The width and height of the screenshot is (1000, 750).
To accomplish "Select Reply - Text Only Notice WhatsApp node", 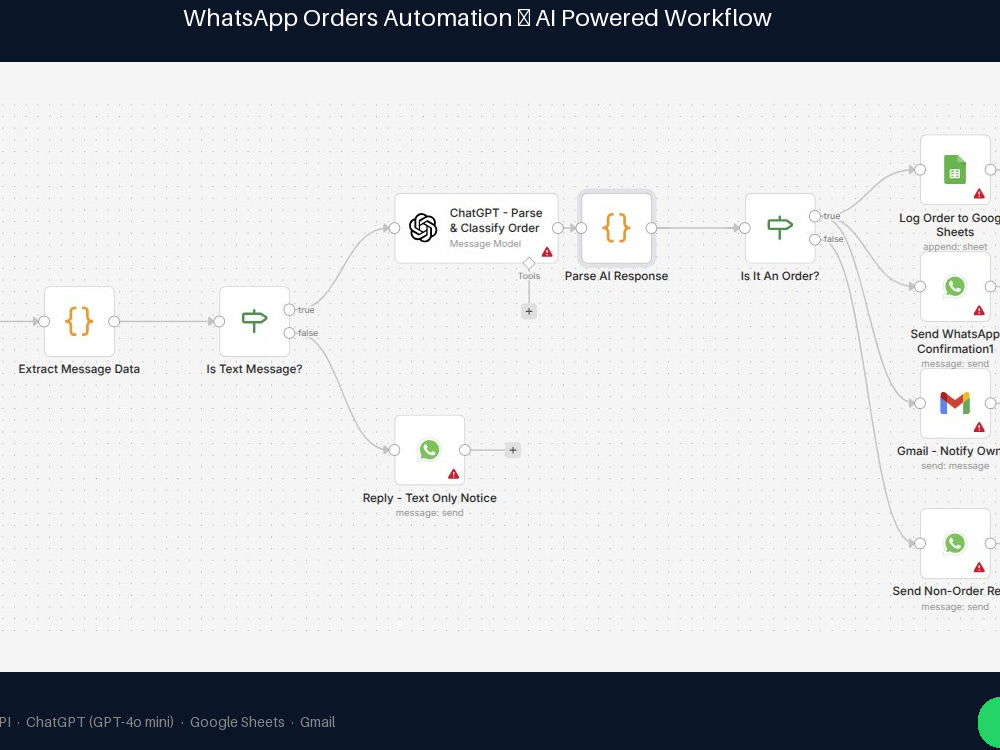I will [430, 450].
